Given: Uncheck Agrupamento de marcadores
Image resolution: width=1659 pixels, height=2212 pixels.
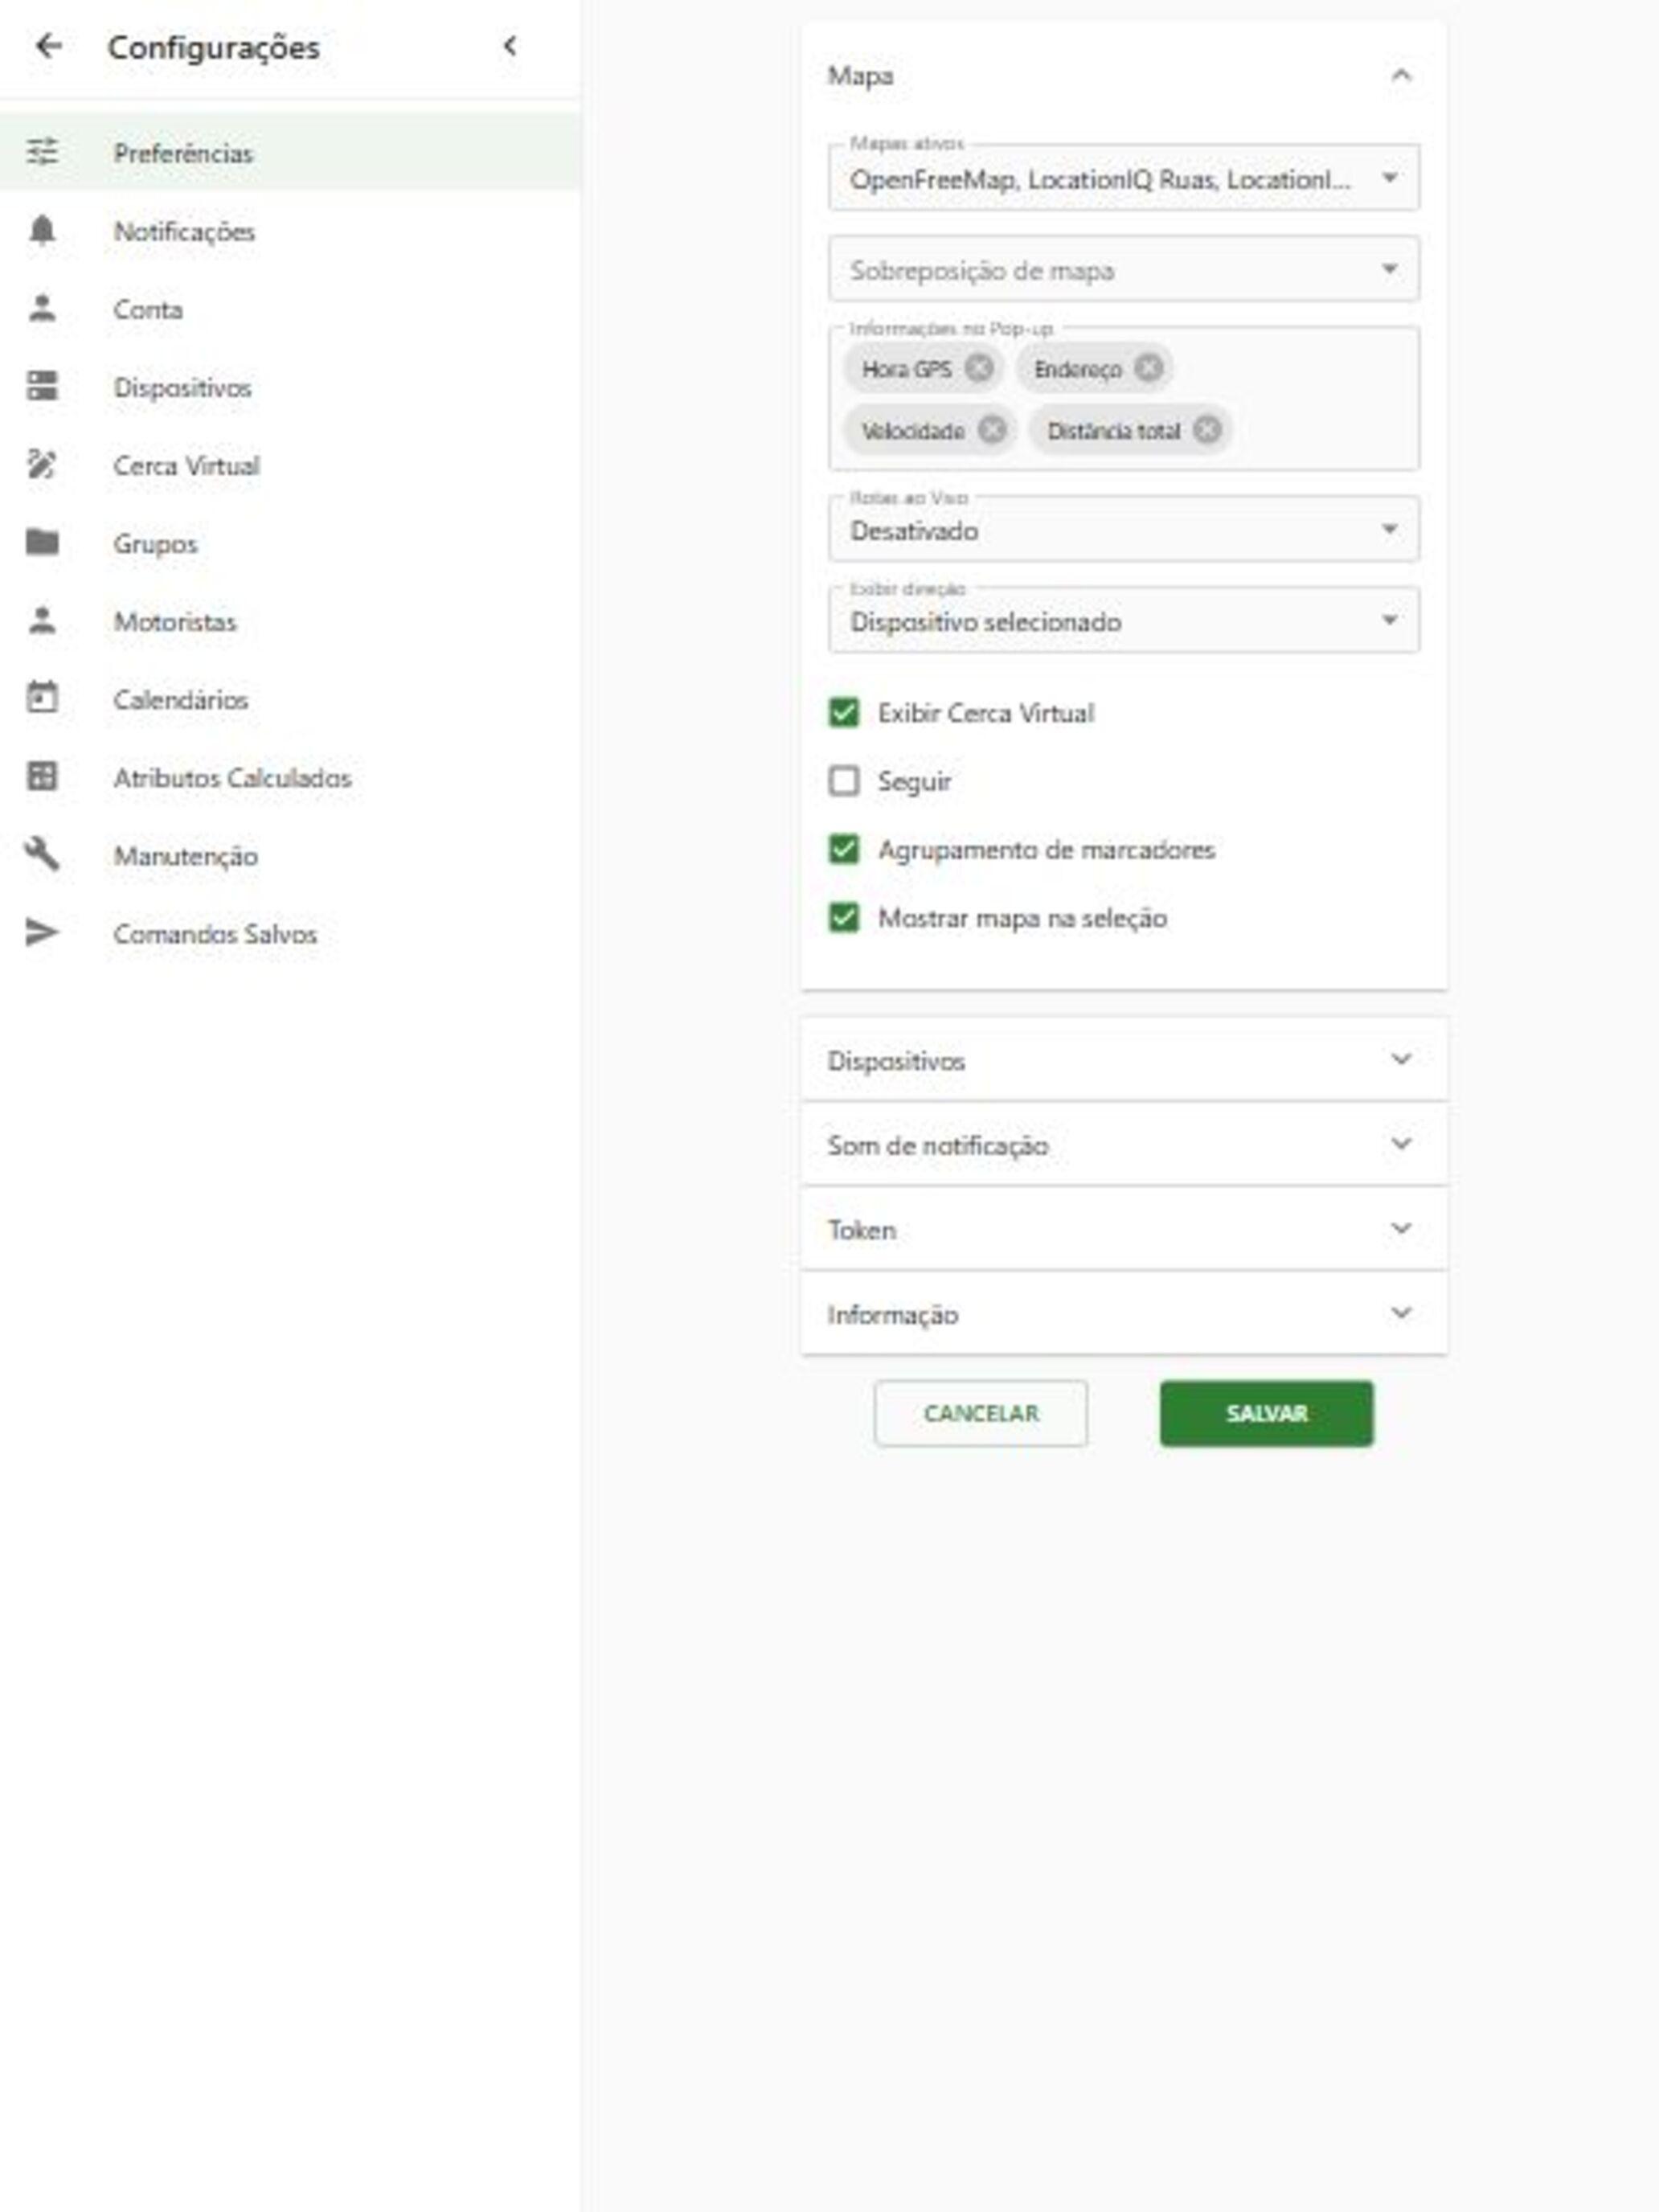Looking at the screenshot, I should click(844, 849).
